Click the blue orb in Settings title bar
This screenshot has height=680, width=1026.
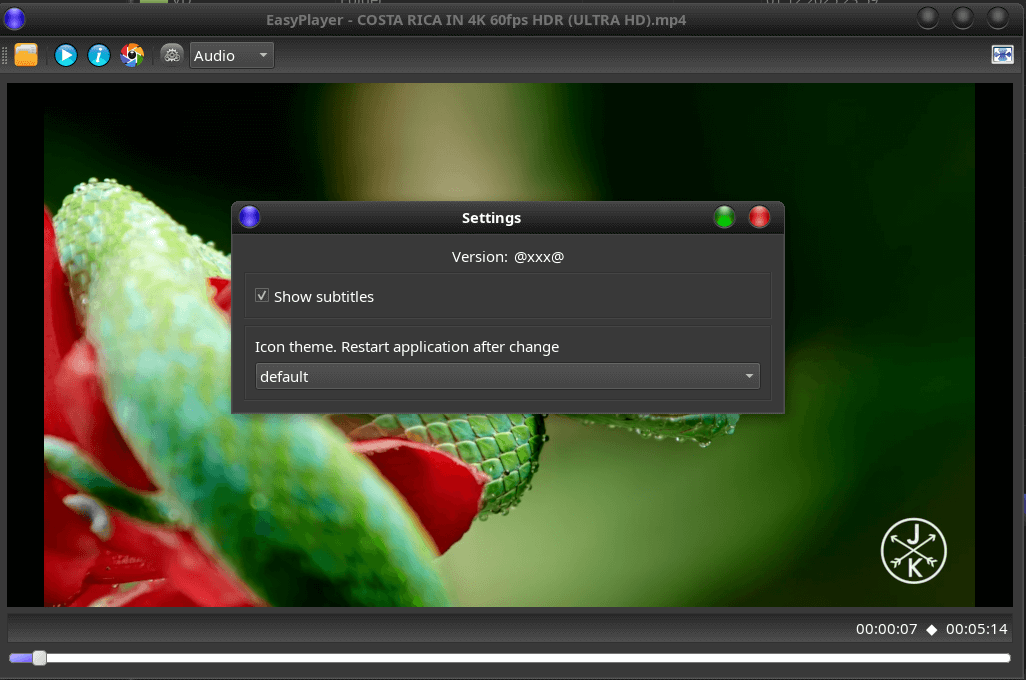[x=250, y=217]
